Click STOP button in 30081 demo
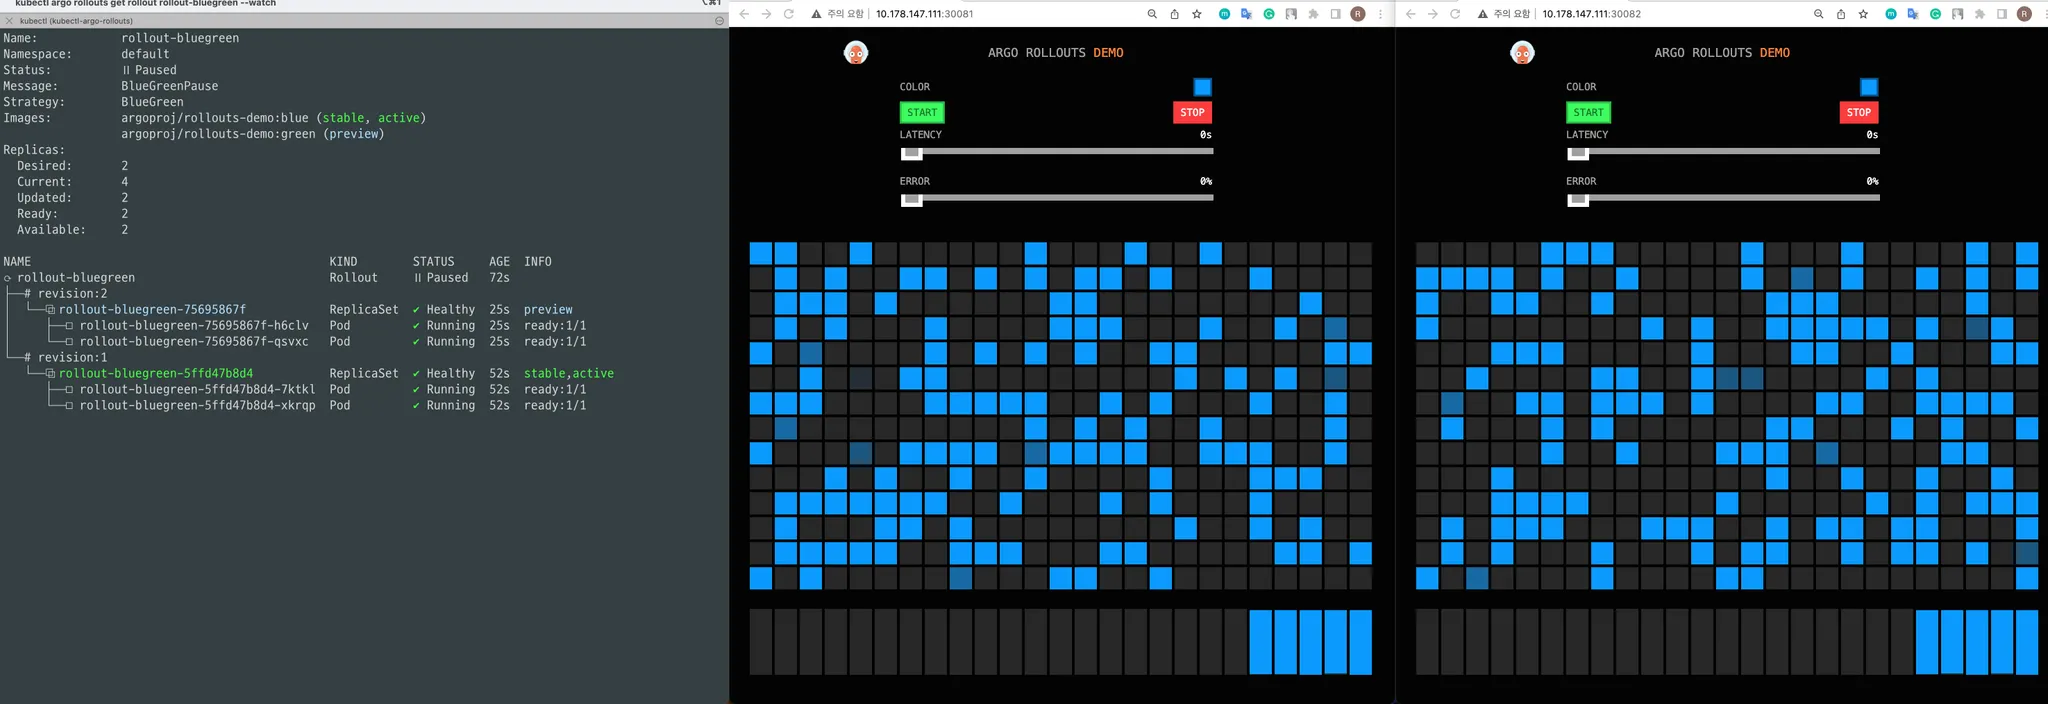 [x=1192, y=112]
